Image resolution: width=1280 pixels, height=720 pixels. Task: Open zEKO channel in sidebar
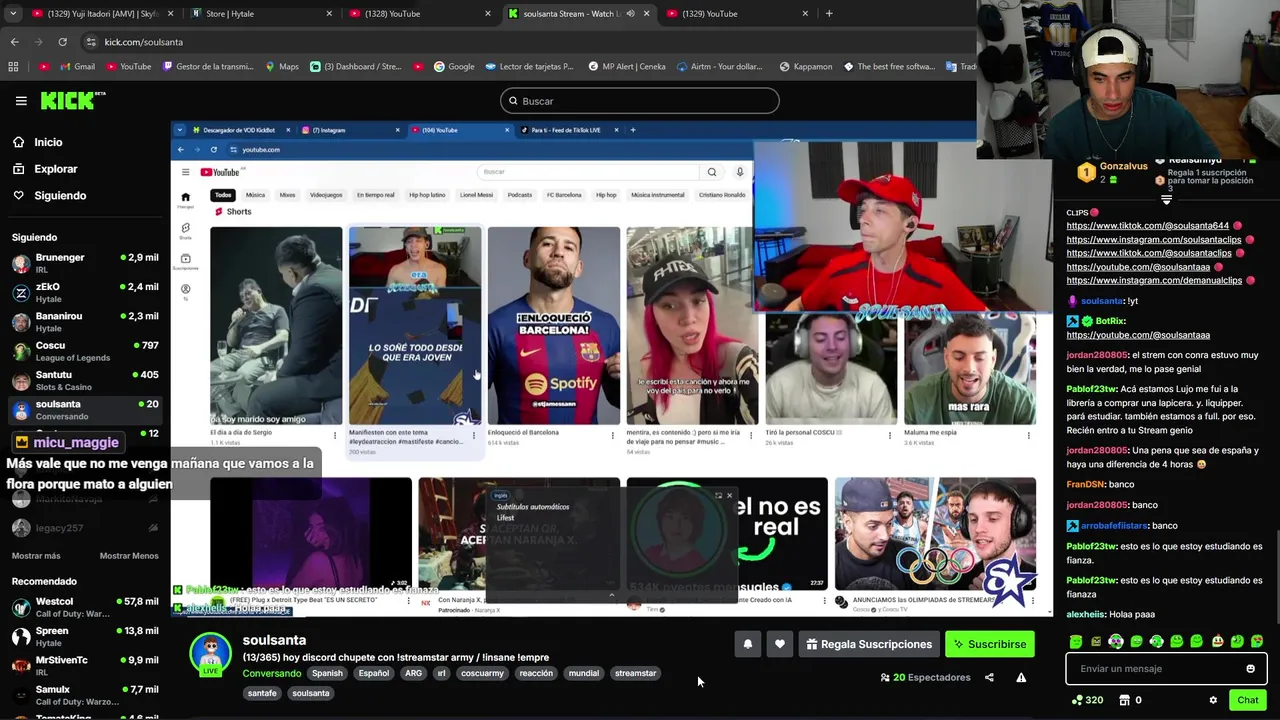pos(85,293)
